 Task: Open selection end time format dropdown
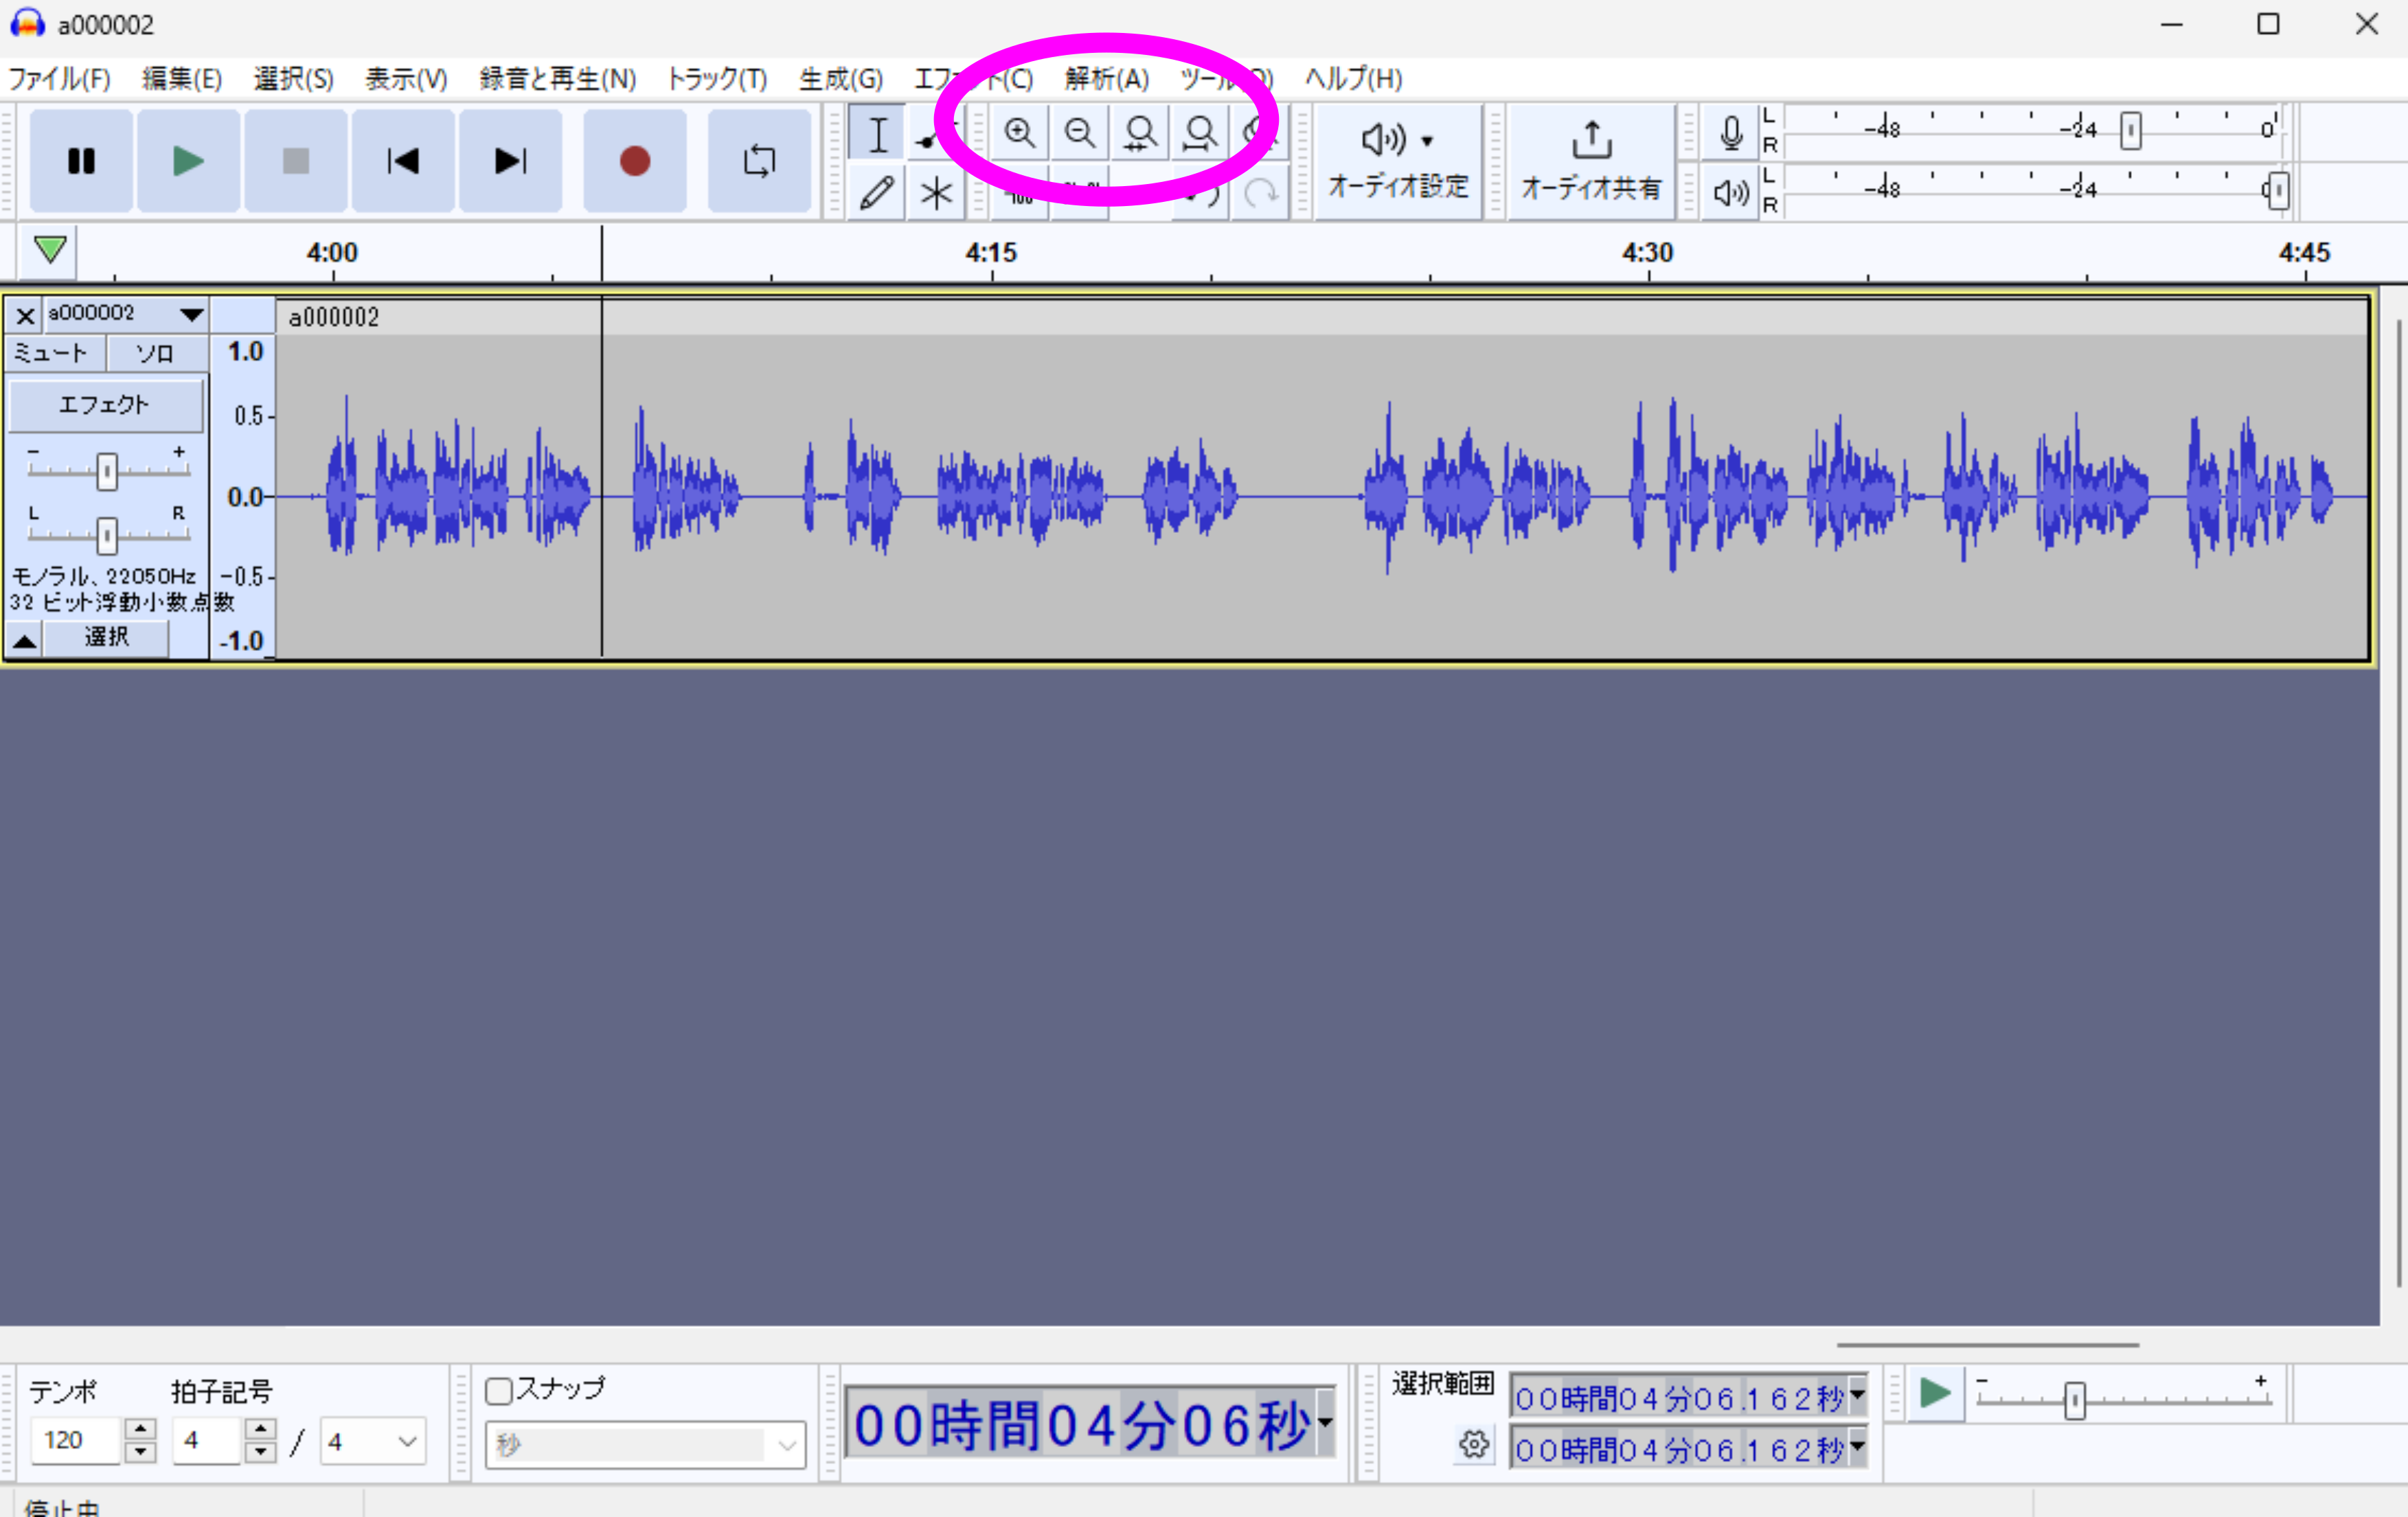pyautogui.click(x=1857, y=1447)
